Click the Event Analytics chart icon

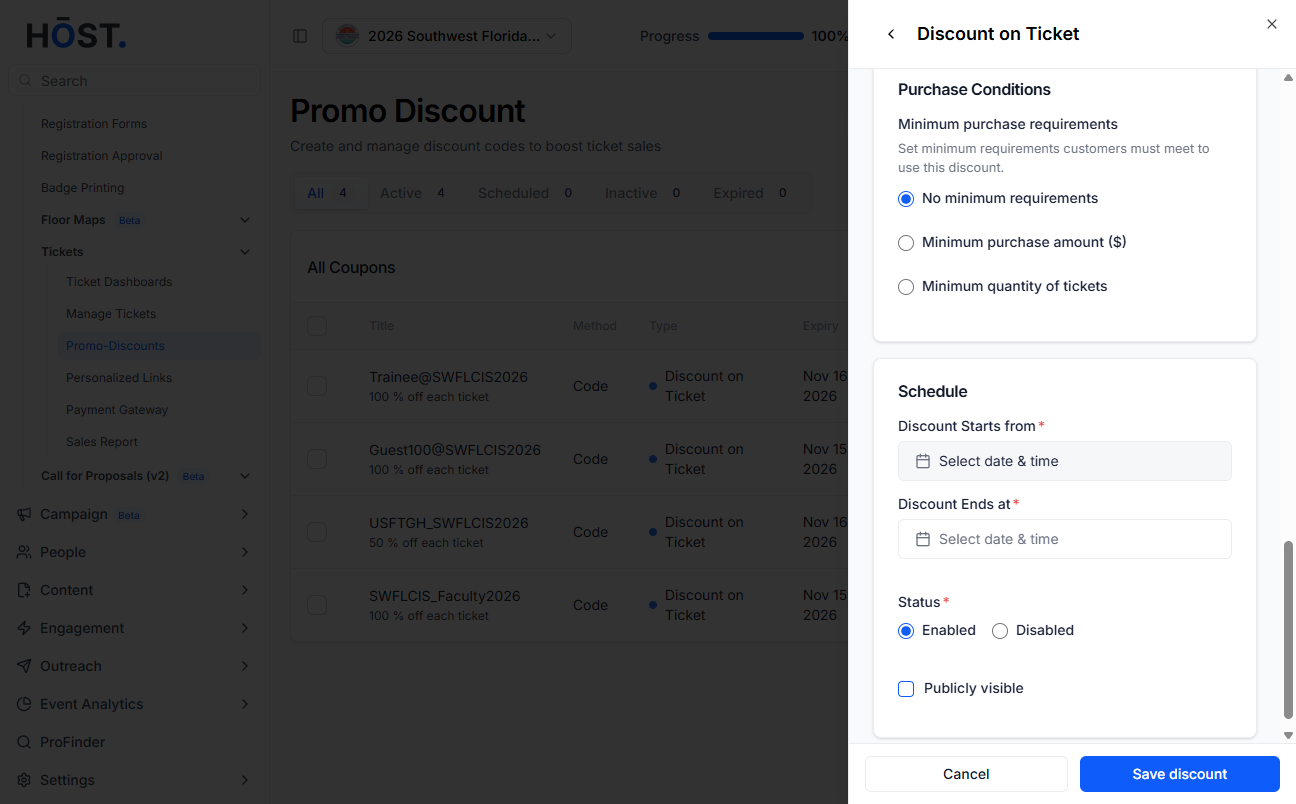click(x=24, y=704)
